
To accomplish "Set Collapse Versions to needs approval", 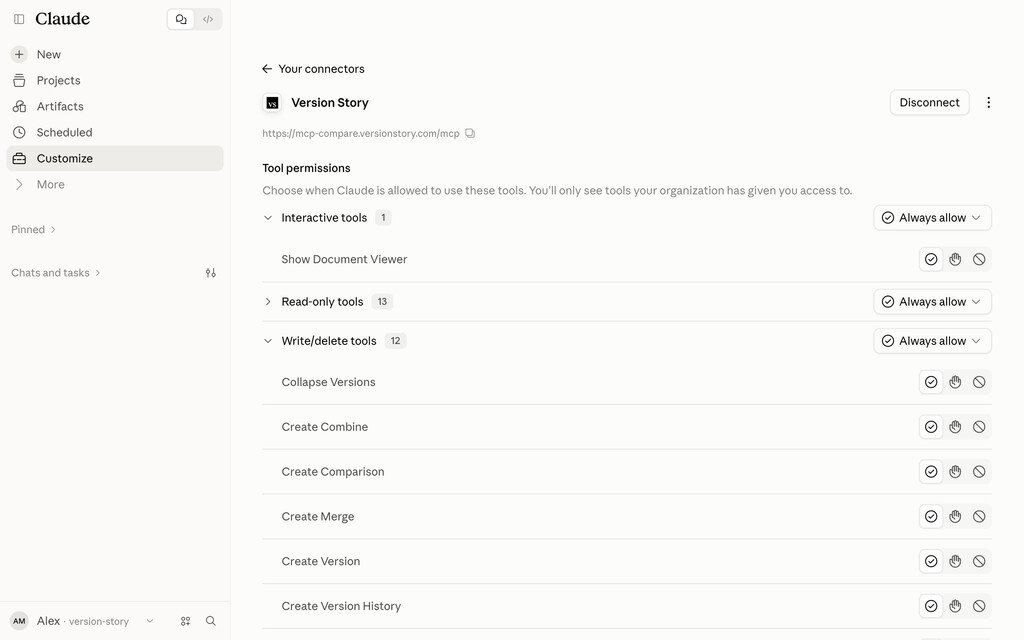I will pos(955,382).
